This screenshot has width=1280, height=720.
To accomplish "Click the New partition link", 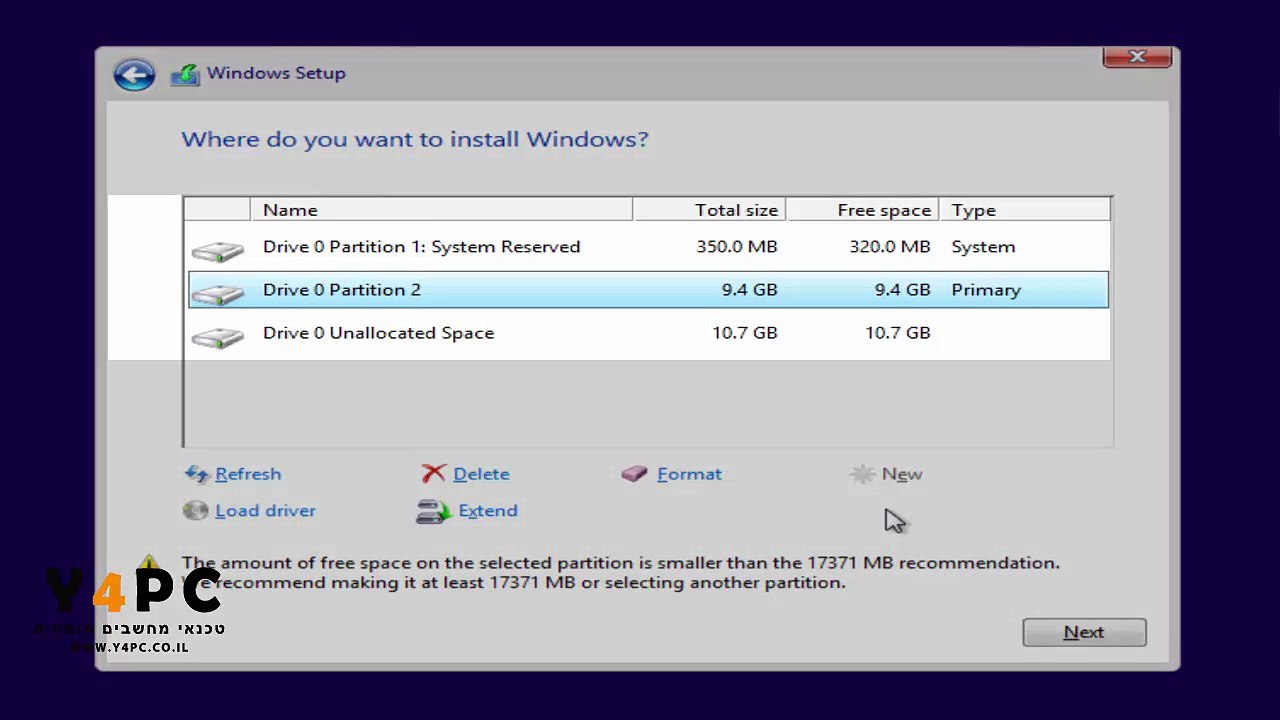I will tap(902, 474).
